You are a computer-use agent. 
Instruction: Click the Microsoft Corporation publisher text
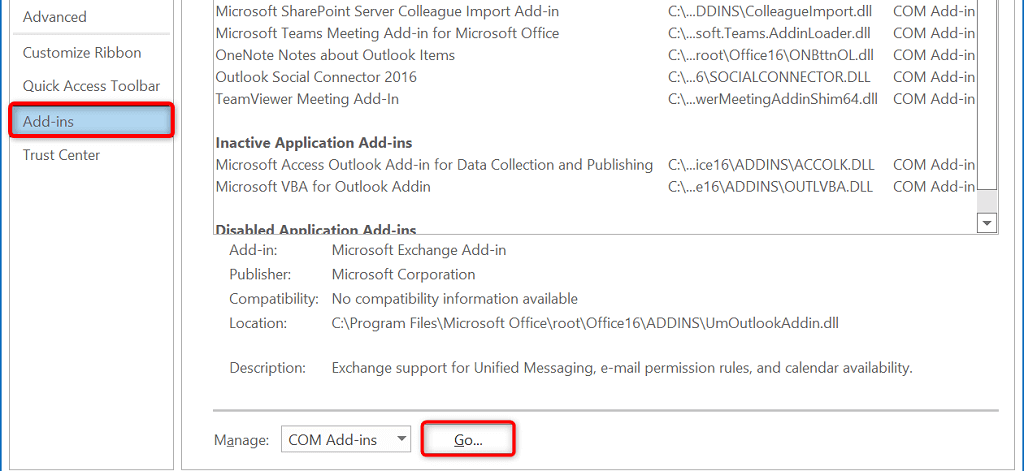click(403, 274)
